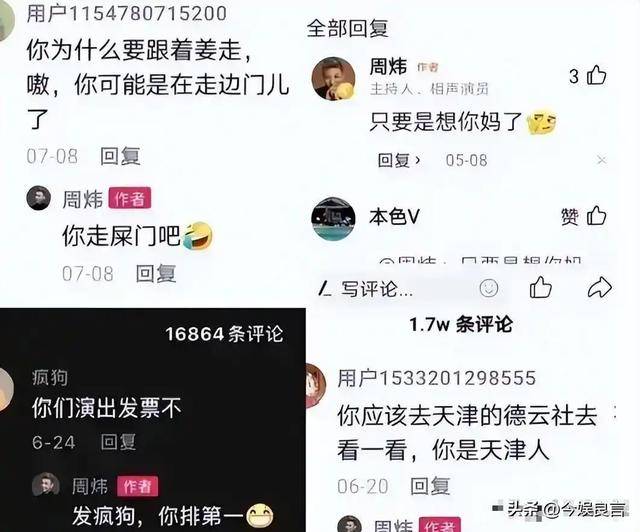Reply to the 06-20 天津 comment
Screen dimensions: 640x532
point(430,486)
